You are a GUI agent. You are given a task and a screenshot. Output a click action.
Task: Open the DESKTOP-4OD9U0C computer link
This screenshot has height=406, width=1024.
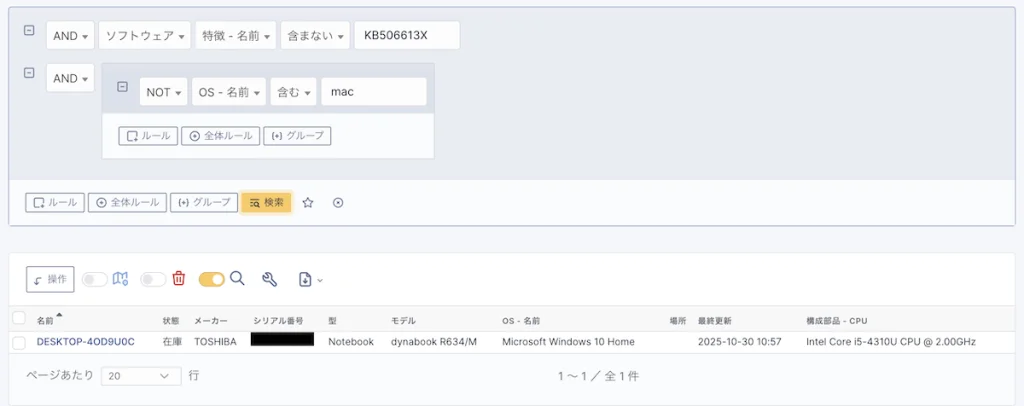coord(86,342)
